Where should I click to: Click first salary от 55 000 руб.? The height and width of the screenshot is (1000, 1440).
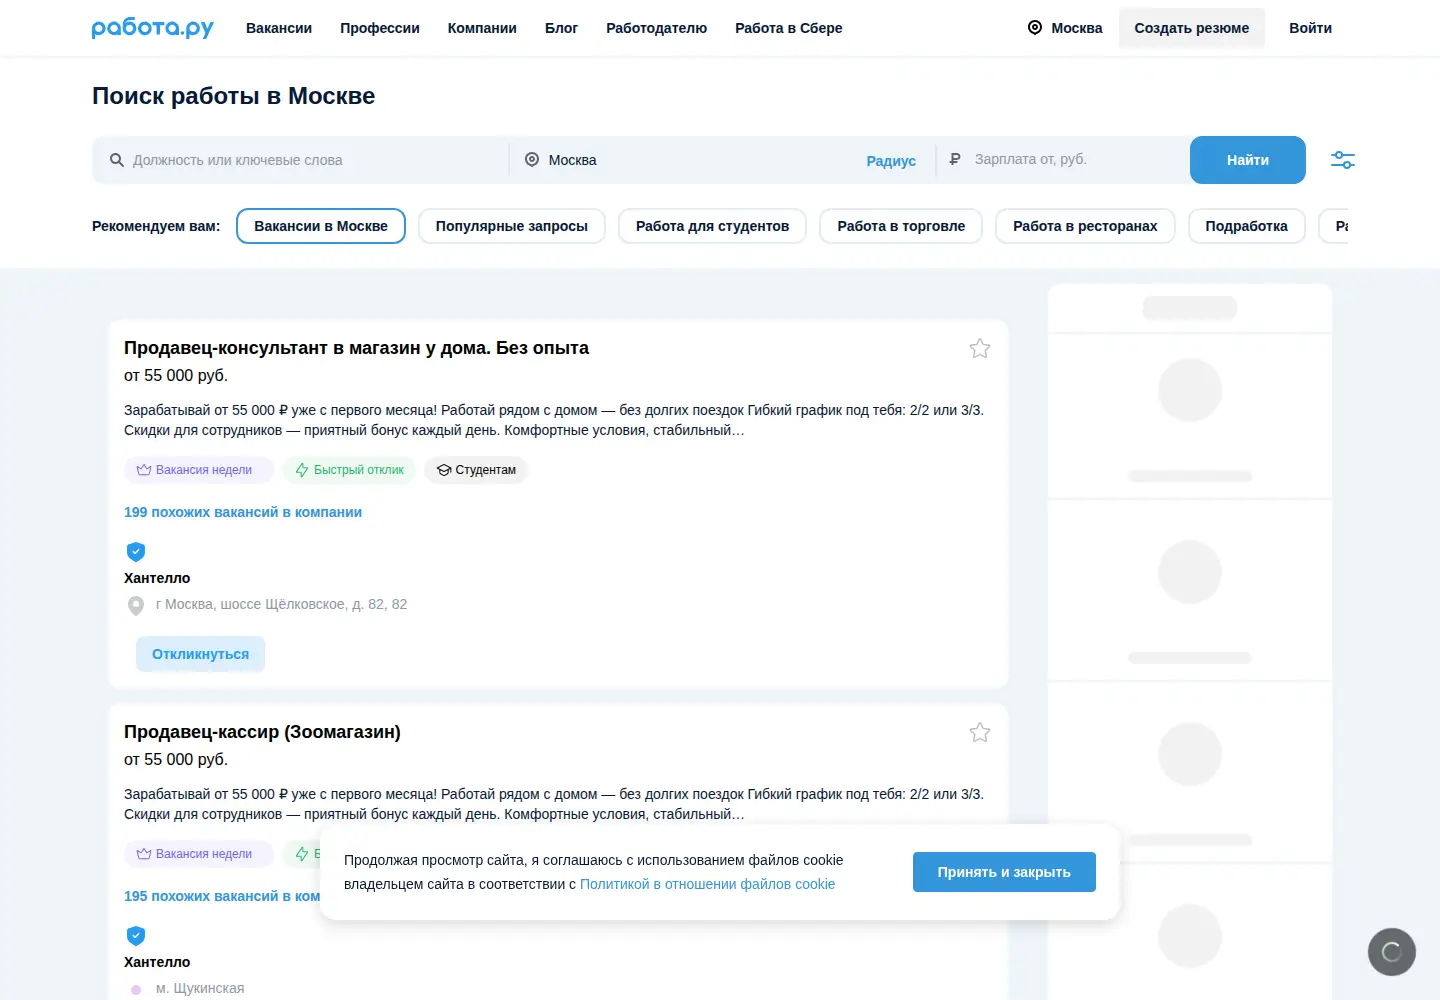176,376
